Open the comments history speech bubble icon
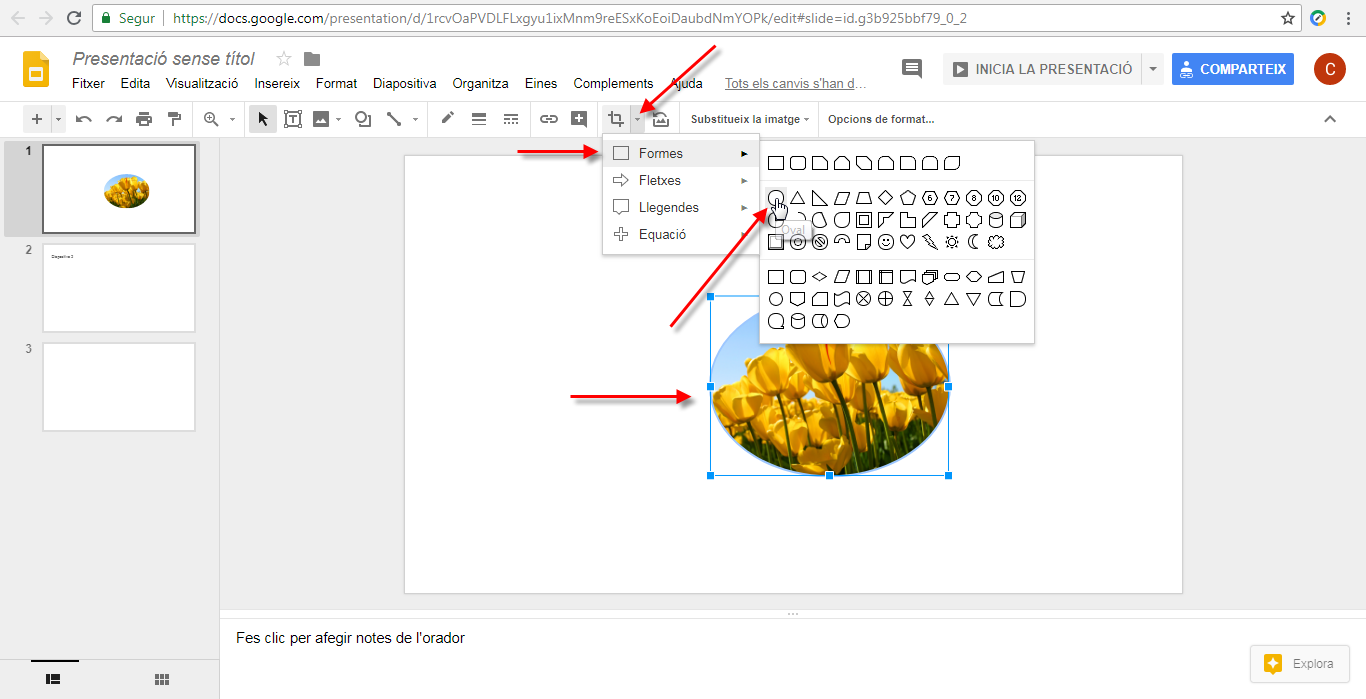The width and height of the screenshot is (1366, 699). [912, 68]
